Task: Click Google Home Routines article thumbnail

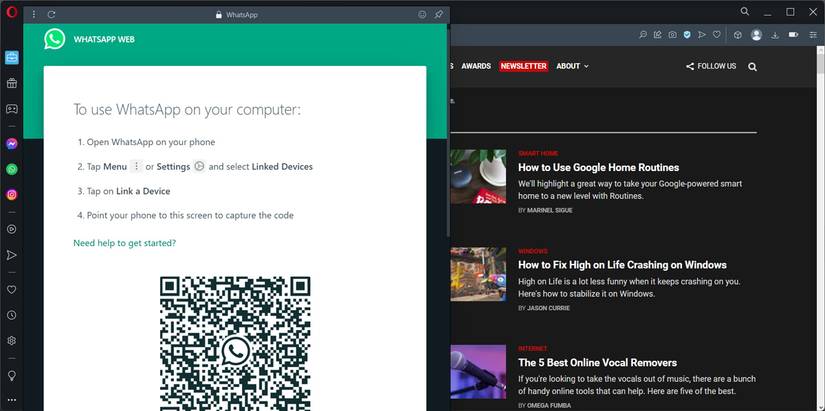Action: coord(478,176)
